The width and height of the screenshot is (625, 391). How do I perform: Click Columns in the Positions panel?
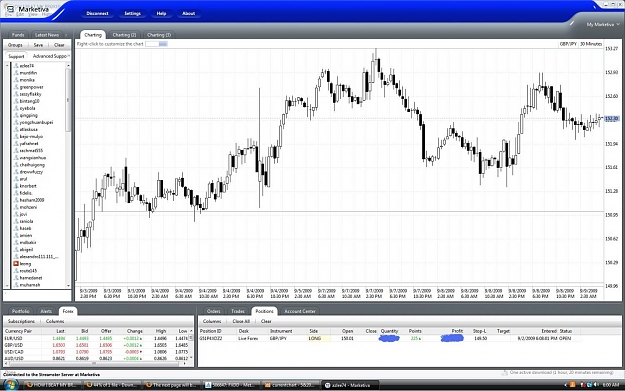212,321
